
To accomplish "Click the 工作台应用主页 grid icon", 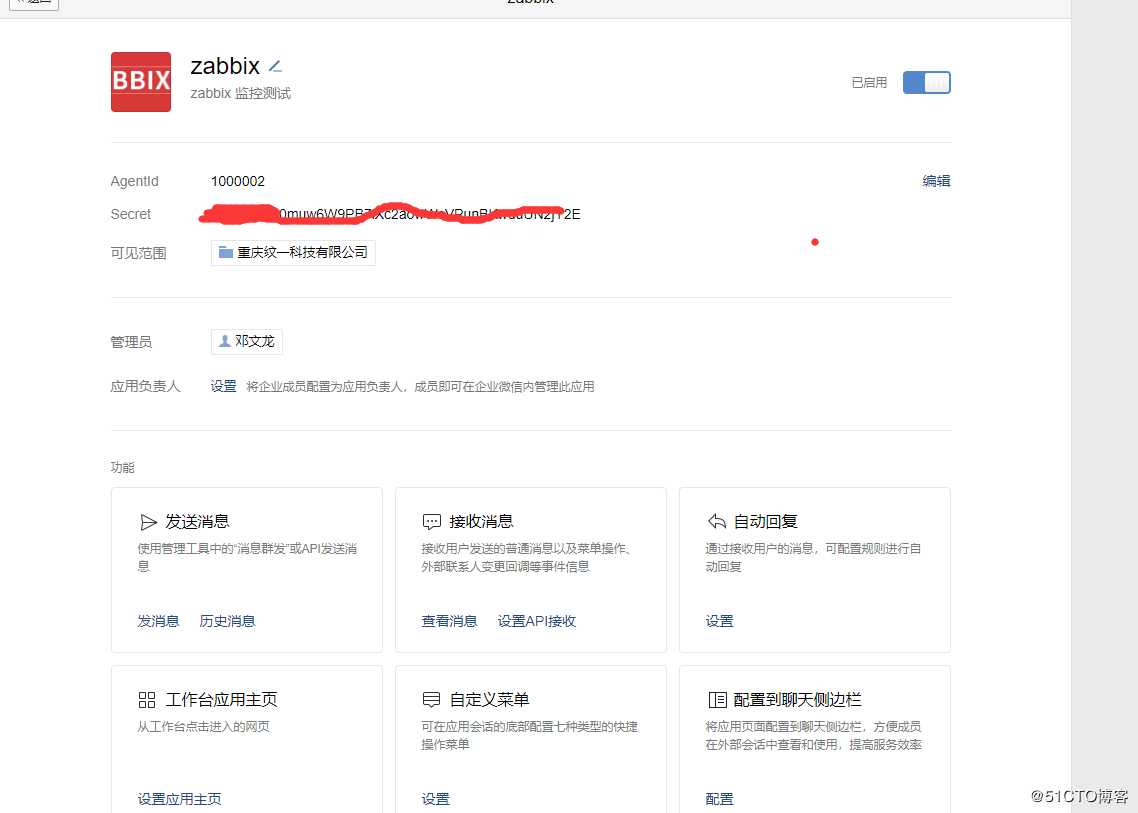I will 147,700.
